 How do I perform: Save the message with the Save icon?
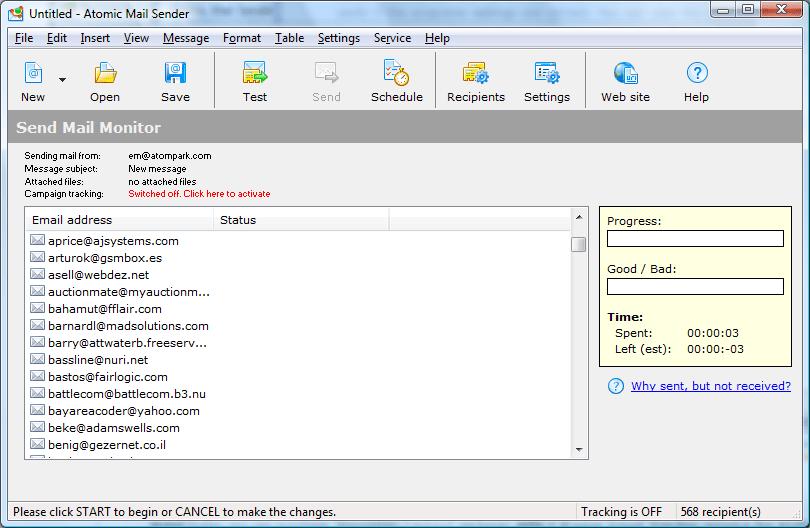[x=175, y=73]
